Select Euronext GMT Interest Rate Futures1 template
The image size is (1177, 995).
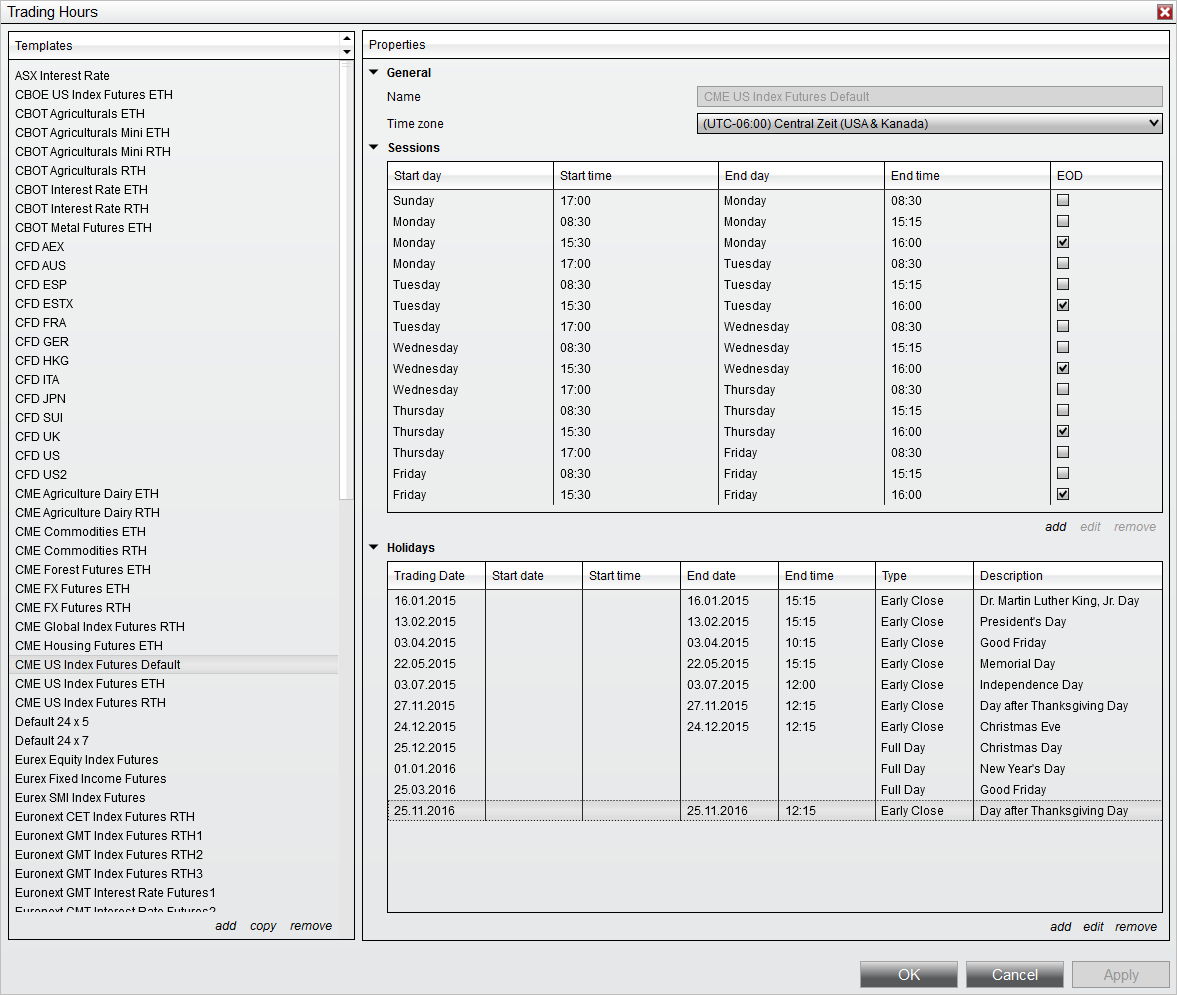(173, 892)
